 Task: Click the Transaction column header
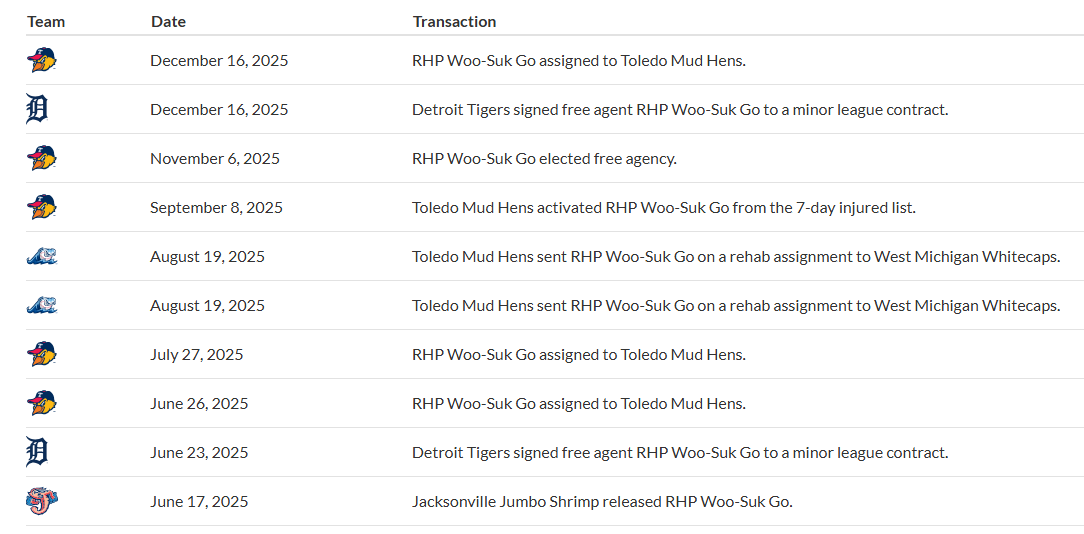click(x=454, y=21)
